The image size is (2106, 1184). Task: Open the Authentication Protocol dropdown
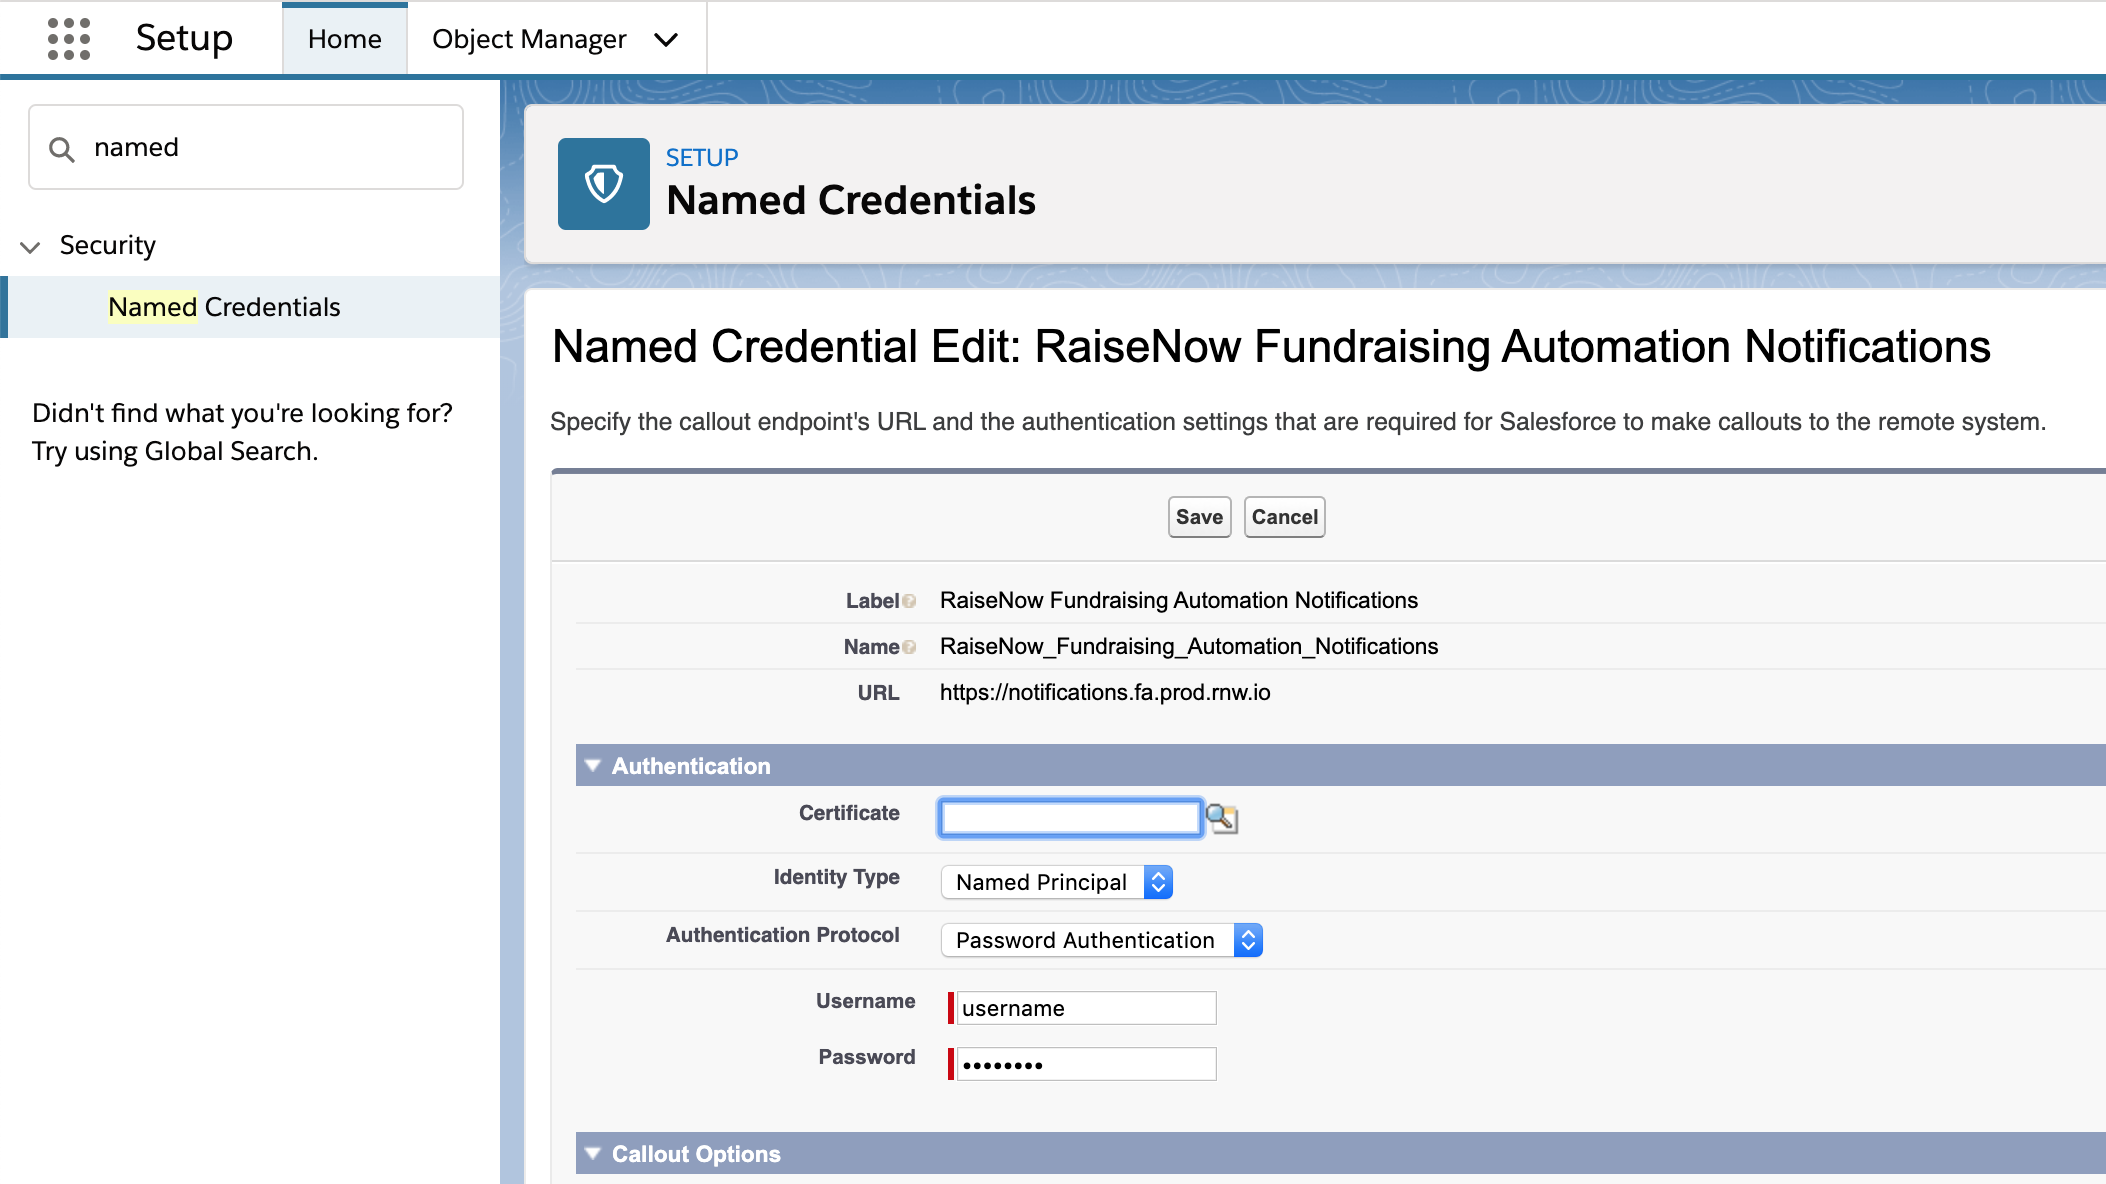[x=1102, y=940]
